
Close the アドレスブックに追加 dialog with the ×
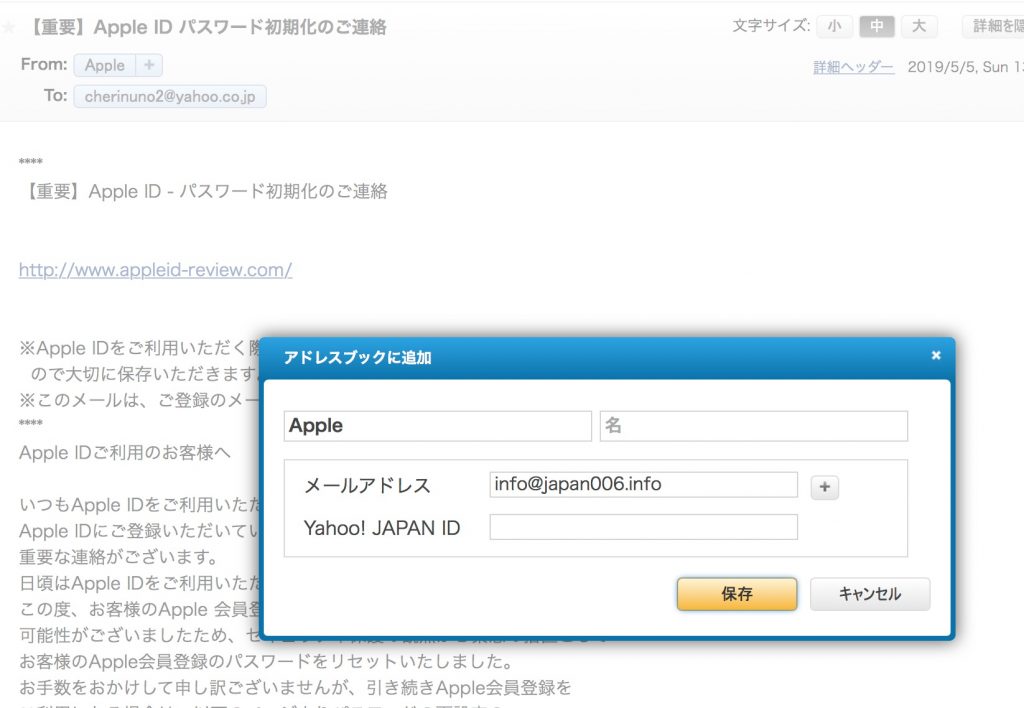[x=935, y=355]
